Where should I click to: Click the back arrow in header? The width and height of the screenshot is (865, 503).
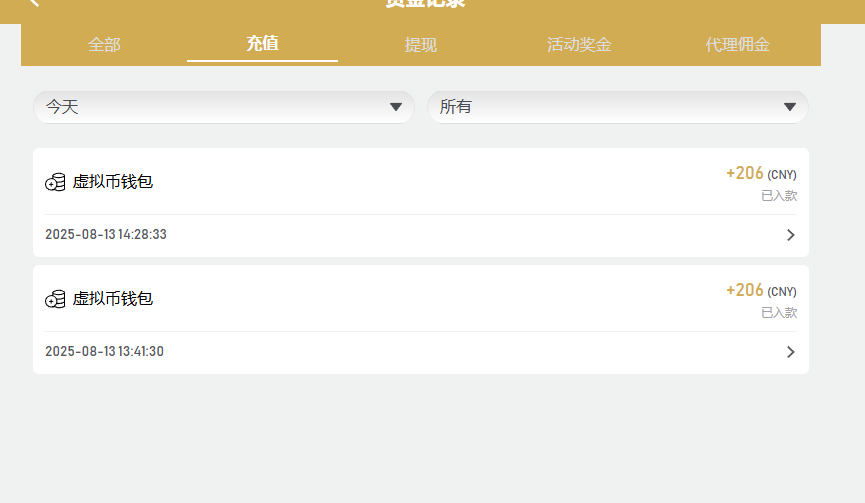34,3
